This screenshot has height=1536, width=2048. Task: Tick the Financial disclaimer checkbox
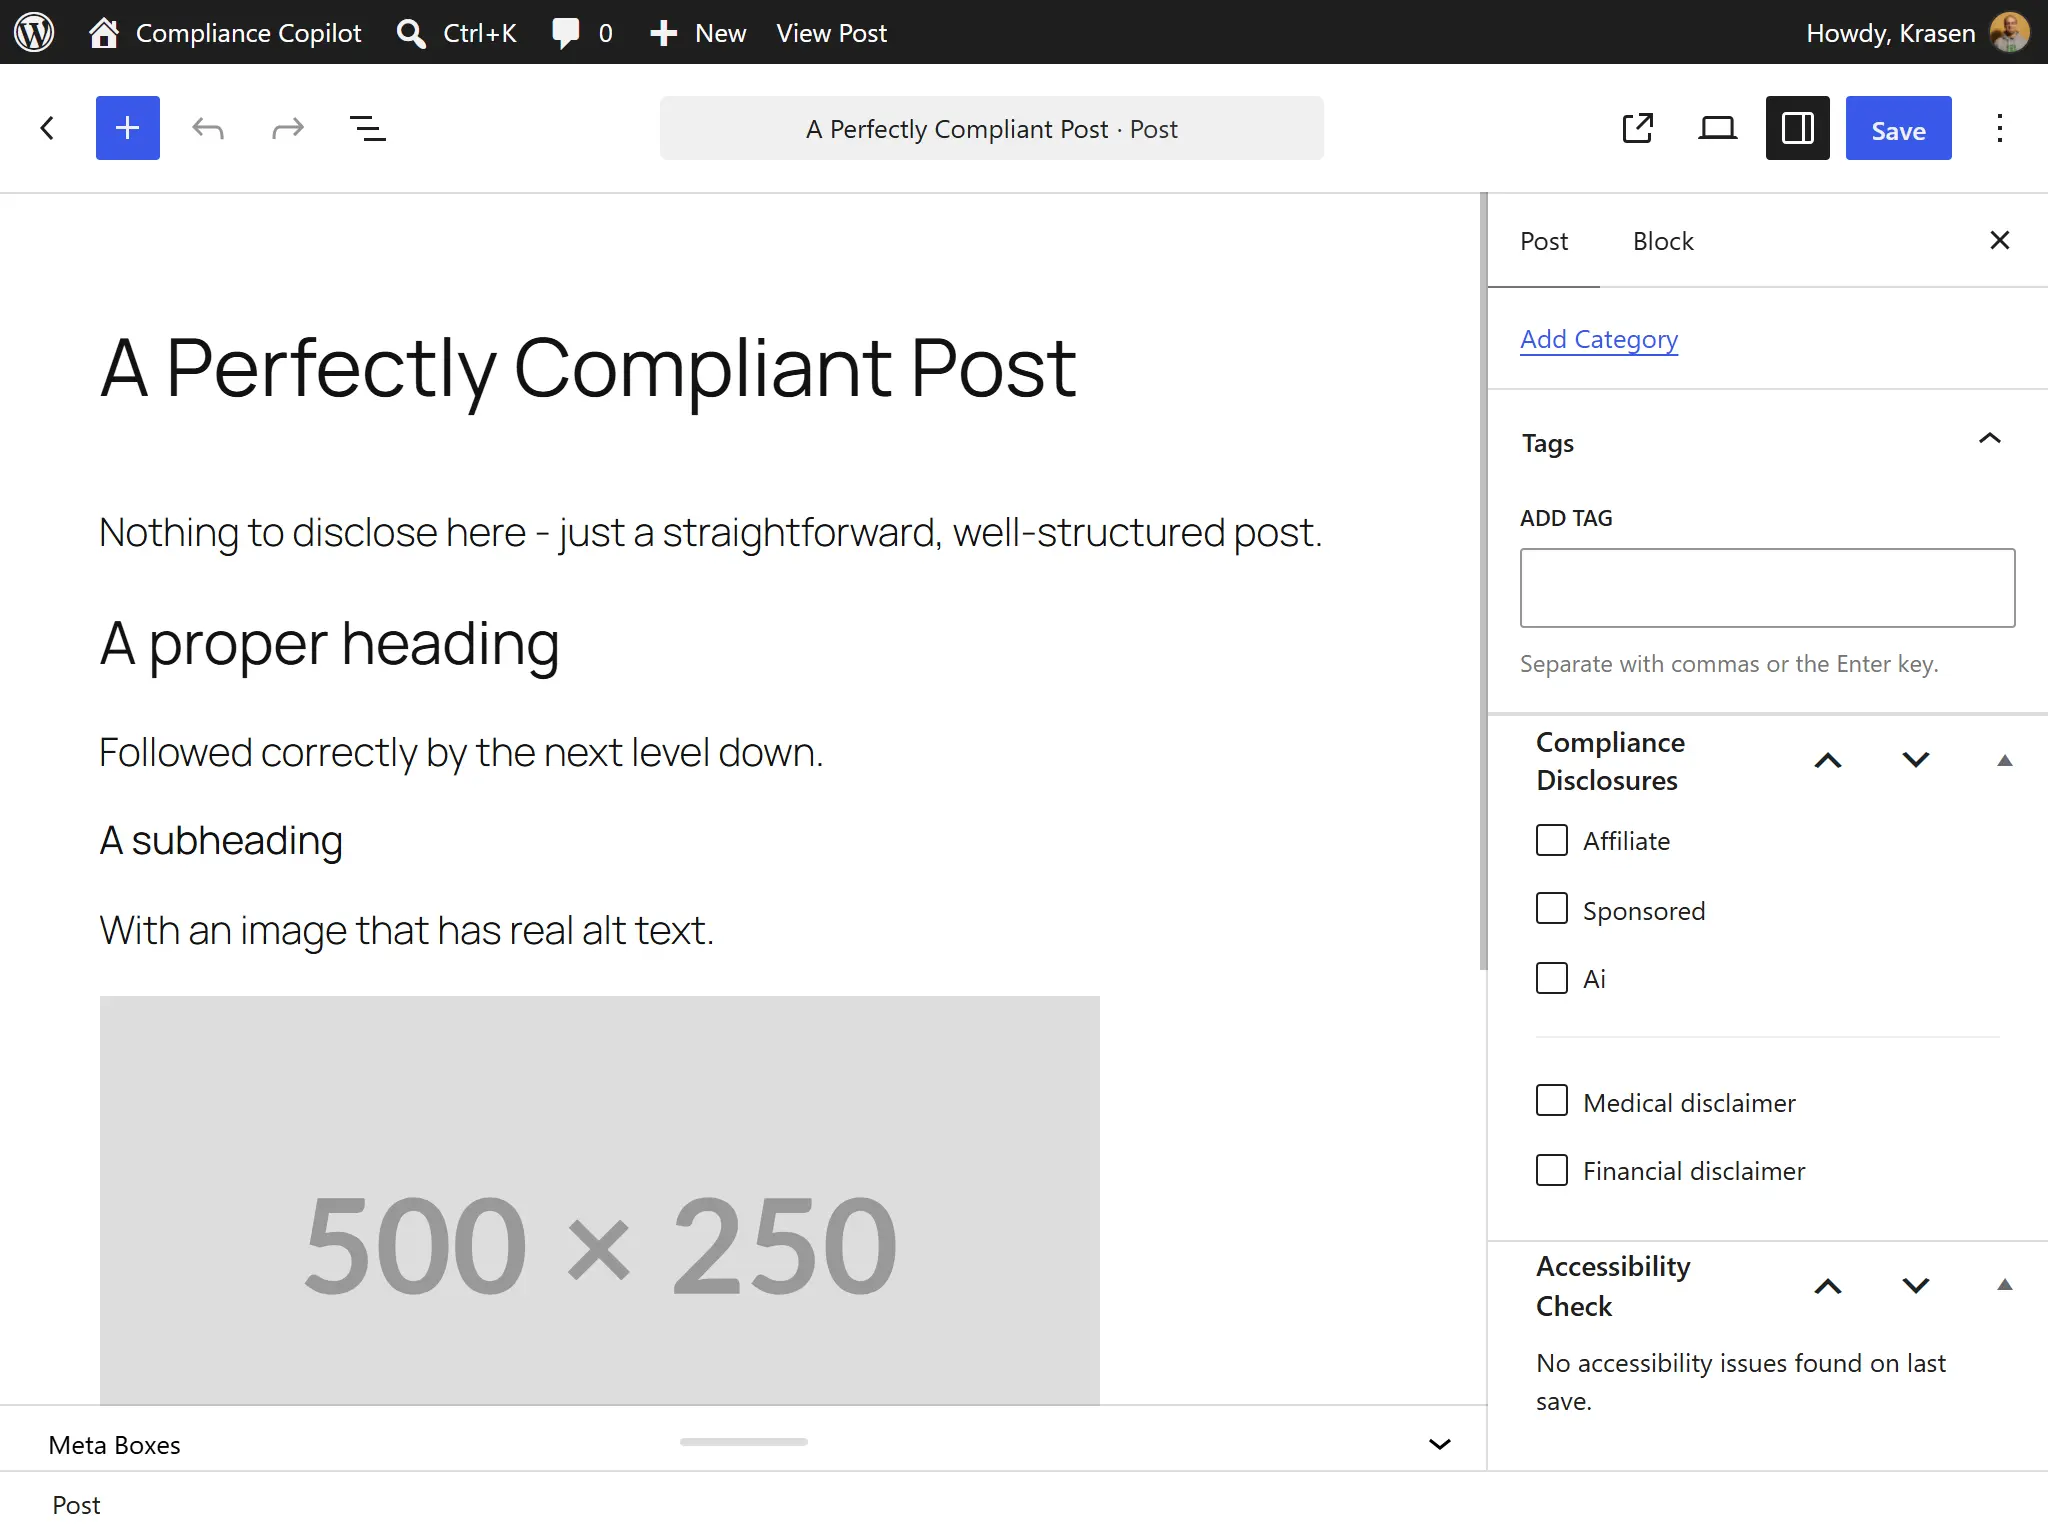1551,1170
